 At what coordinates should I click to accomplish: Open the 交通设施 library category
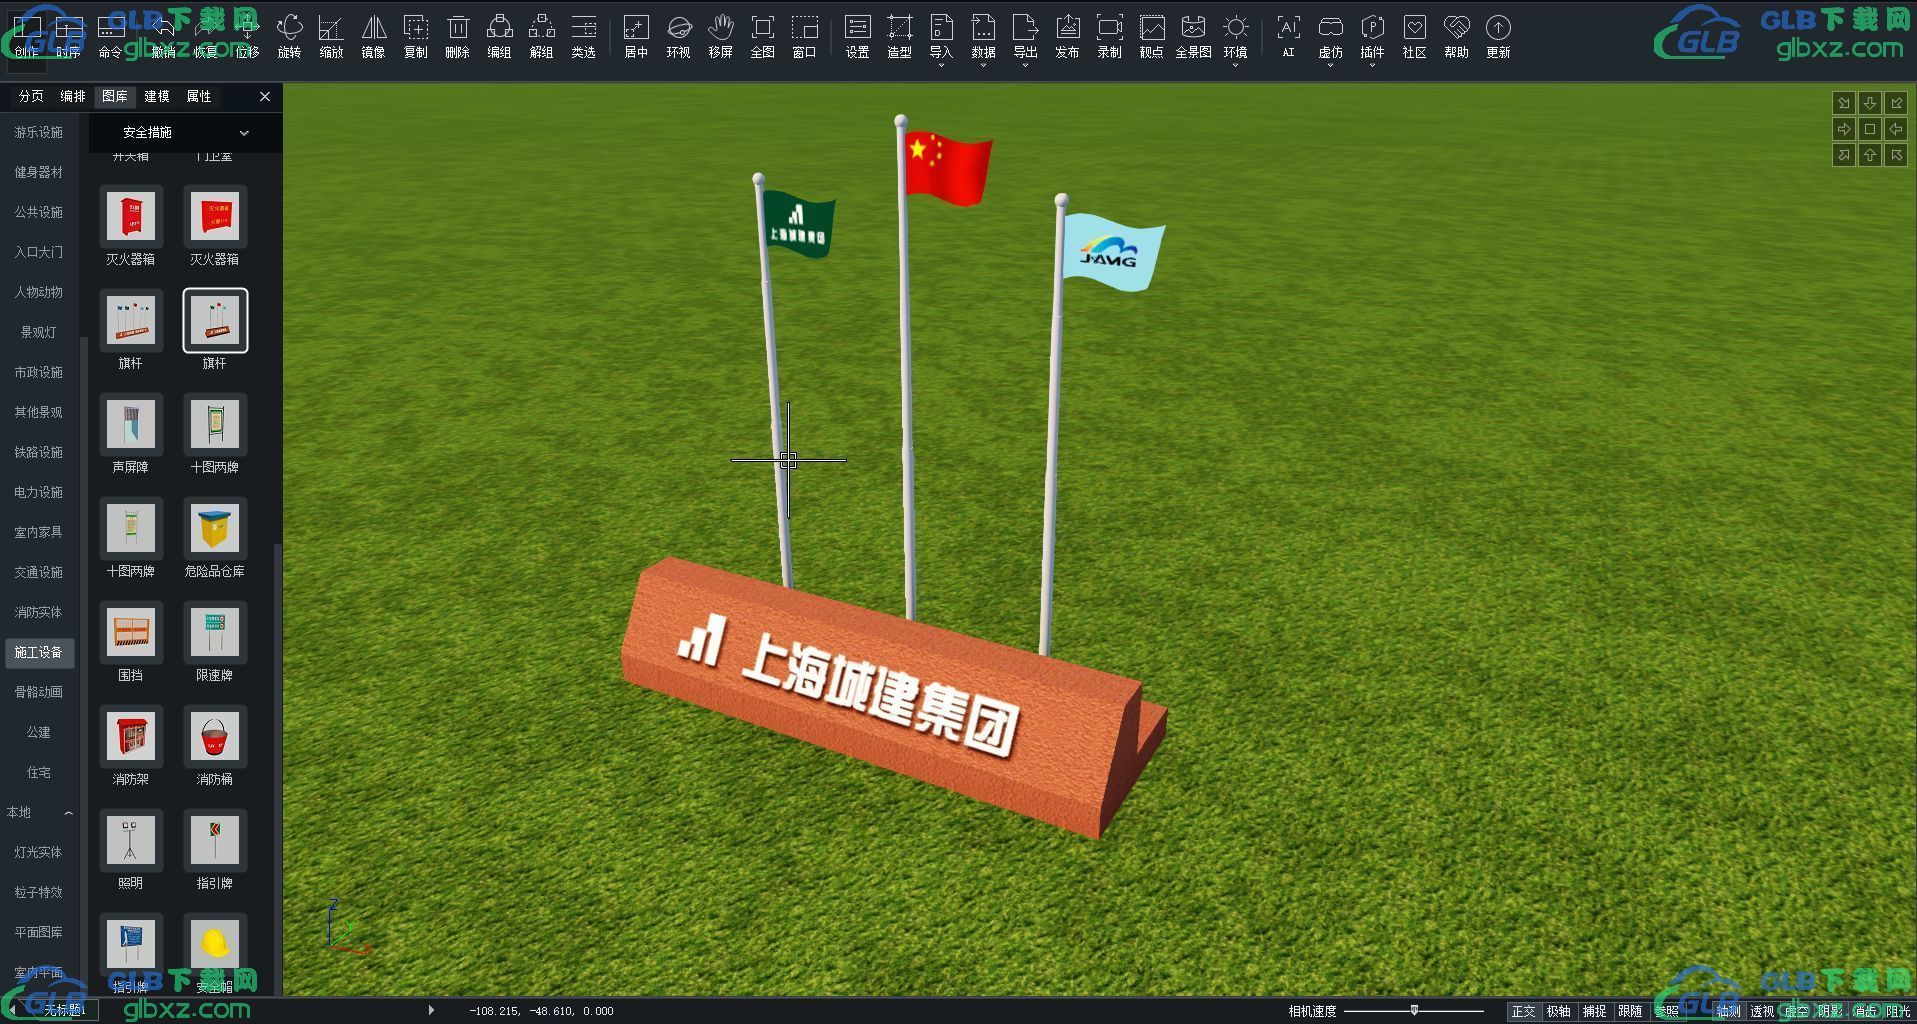pos(39,572)
